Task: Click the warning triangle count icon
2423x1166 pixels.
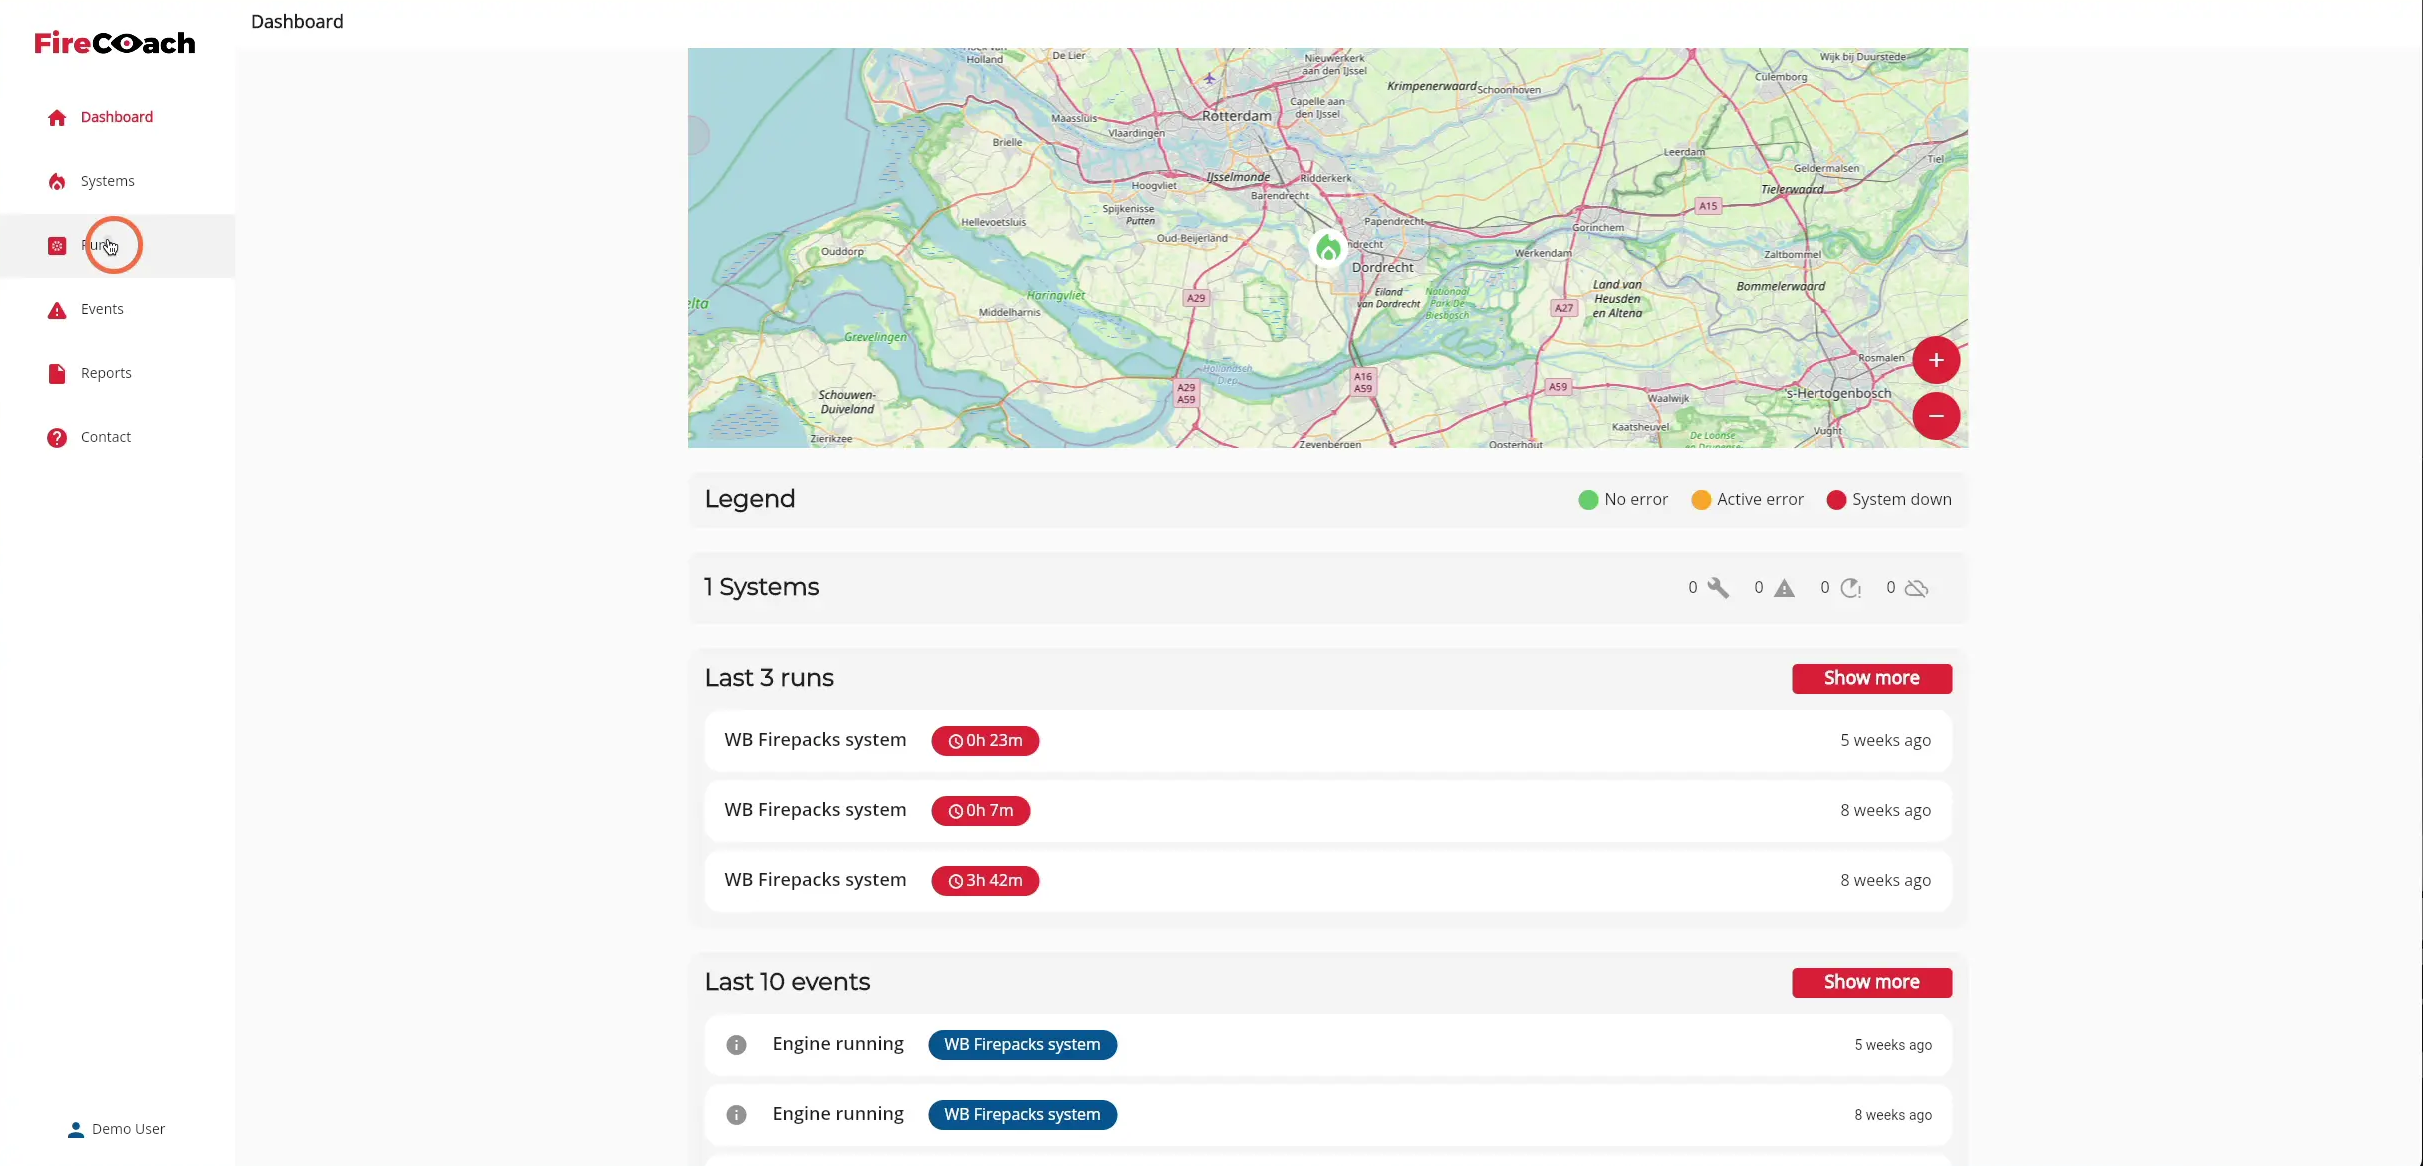Action: point(1784,588)
